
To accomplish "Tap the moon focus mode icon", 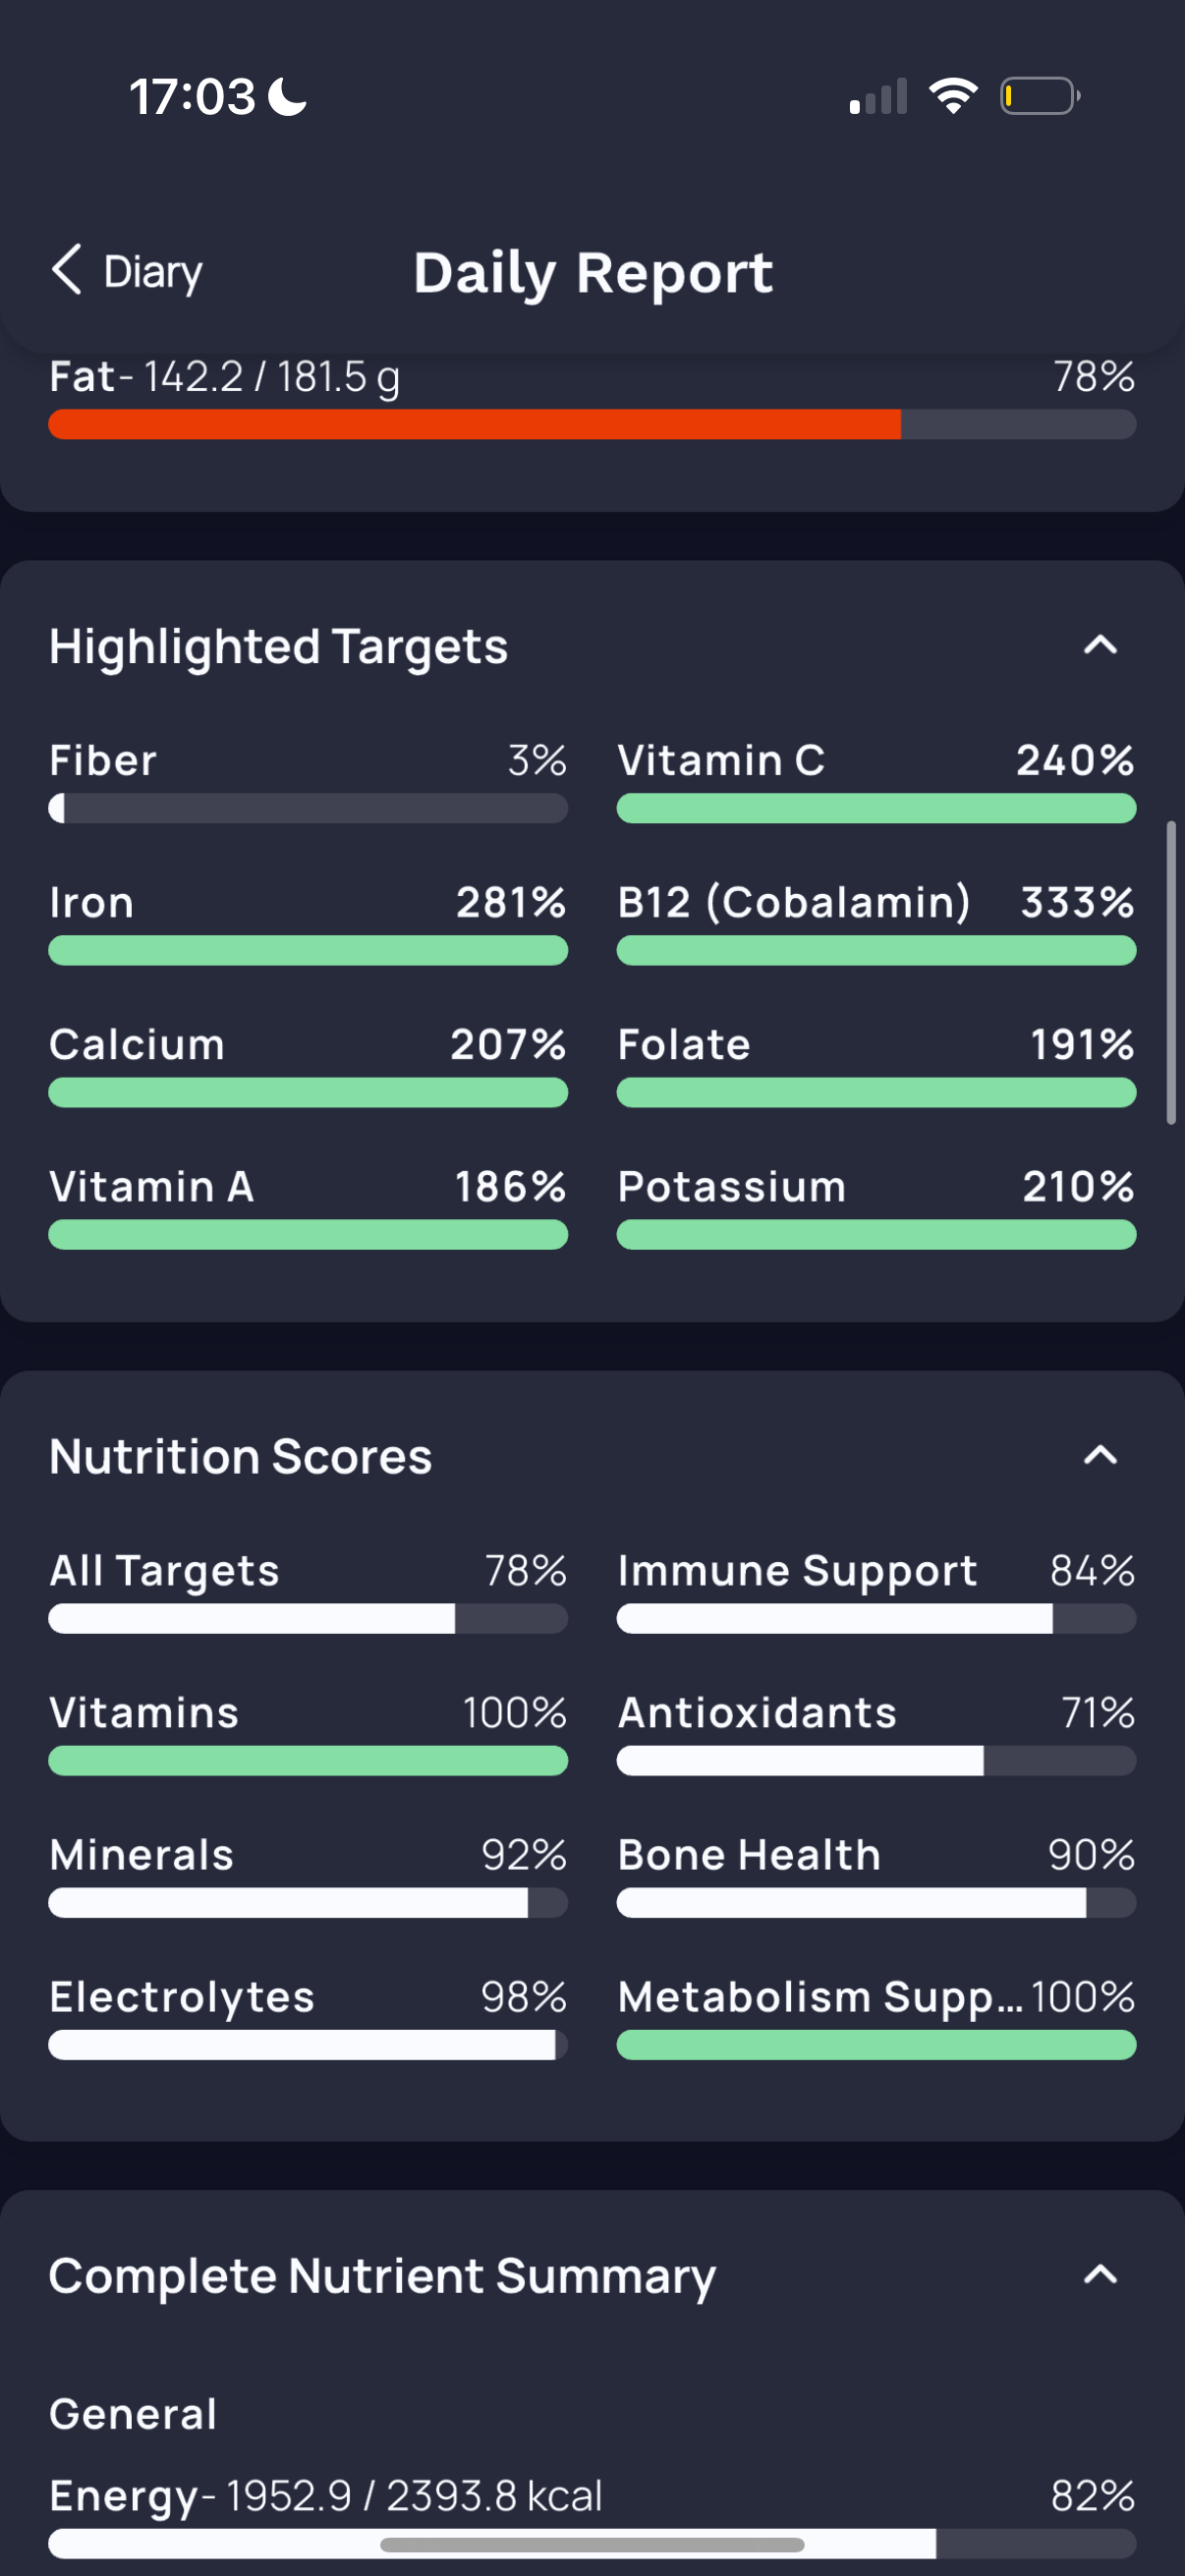I will coord(289,97).
